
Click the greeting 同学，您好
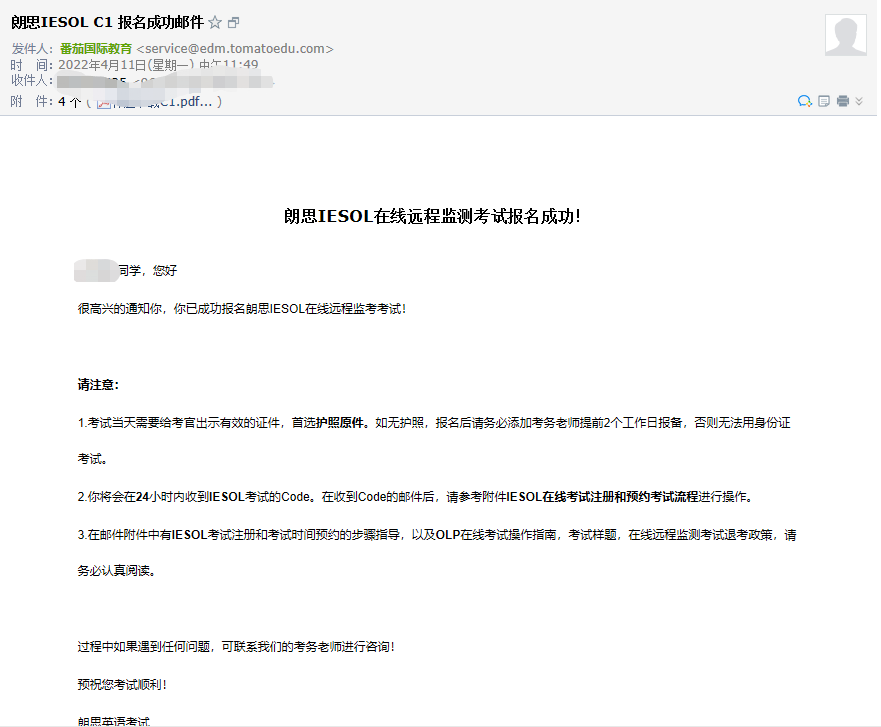coord(148,271)
